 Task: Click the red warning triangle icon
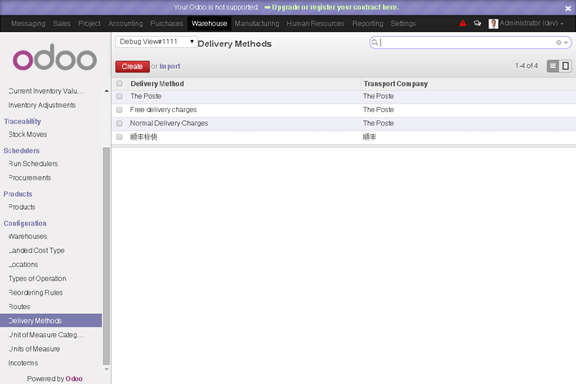462,23
